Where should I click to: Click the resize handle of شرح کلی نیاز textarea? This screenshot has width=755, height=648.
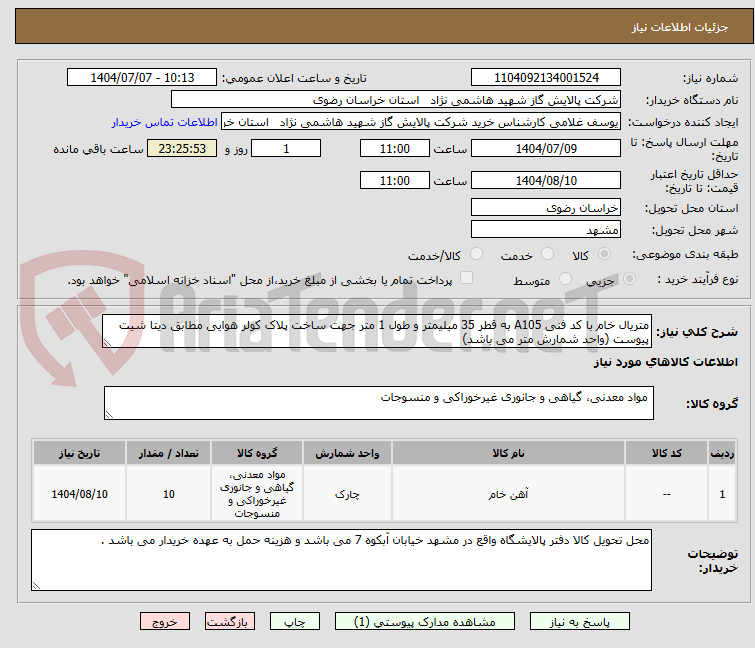(x=107, y=343)
